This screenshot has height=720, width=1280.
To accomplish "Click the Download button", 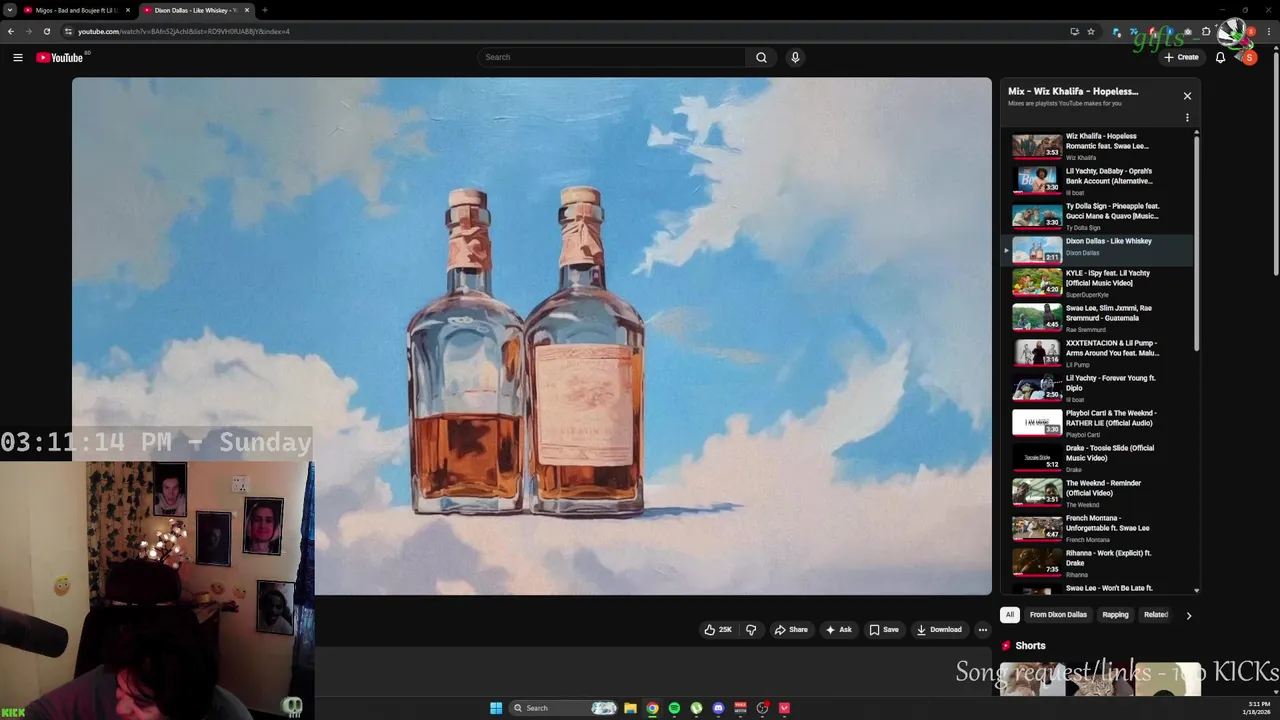I will [939, 630].
